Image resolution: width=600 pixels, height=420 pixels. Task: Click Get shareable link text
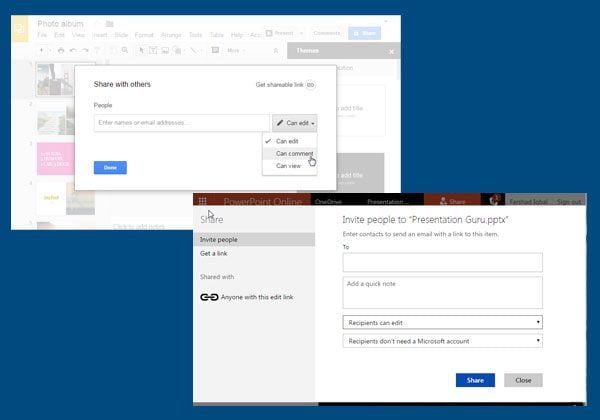point(279,85)
